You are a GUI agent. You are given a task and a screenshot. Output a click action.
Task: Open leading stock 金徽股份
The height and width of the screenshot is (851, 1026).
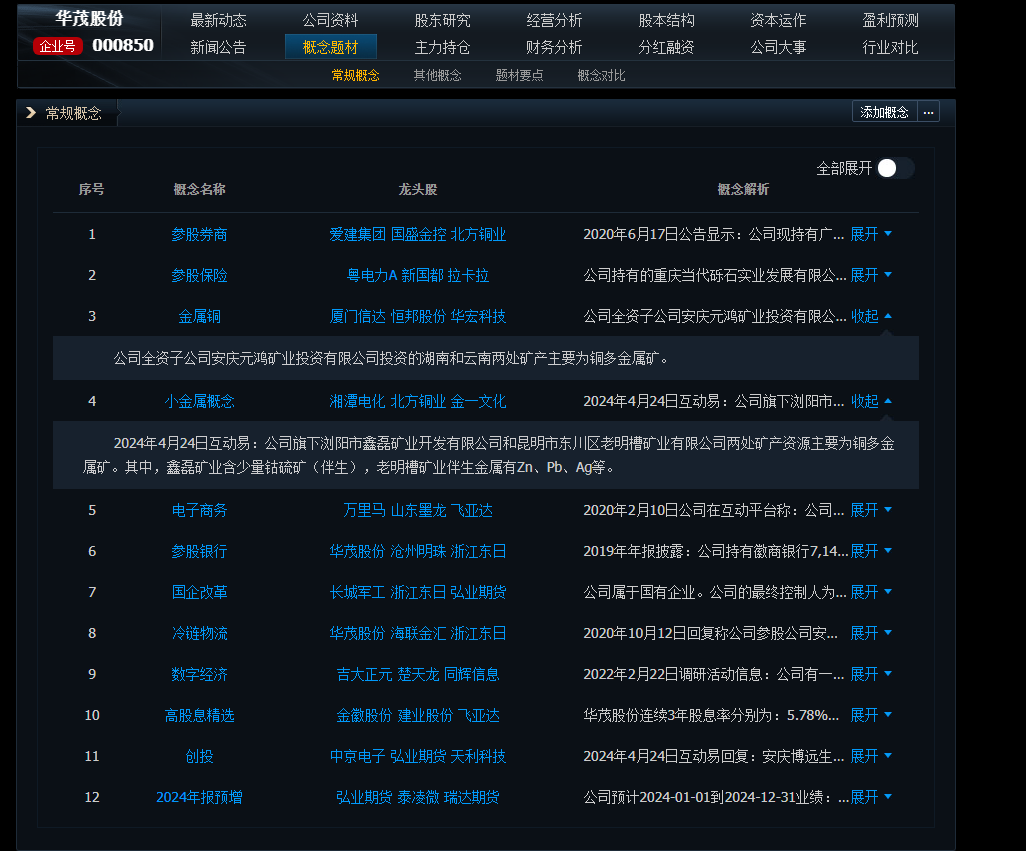pos(364,715)
